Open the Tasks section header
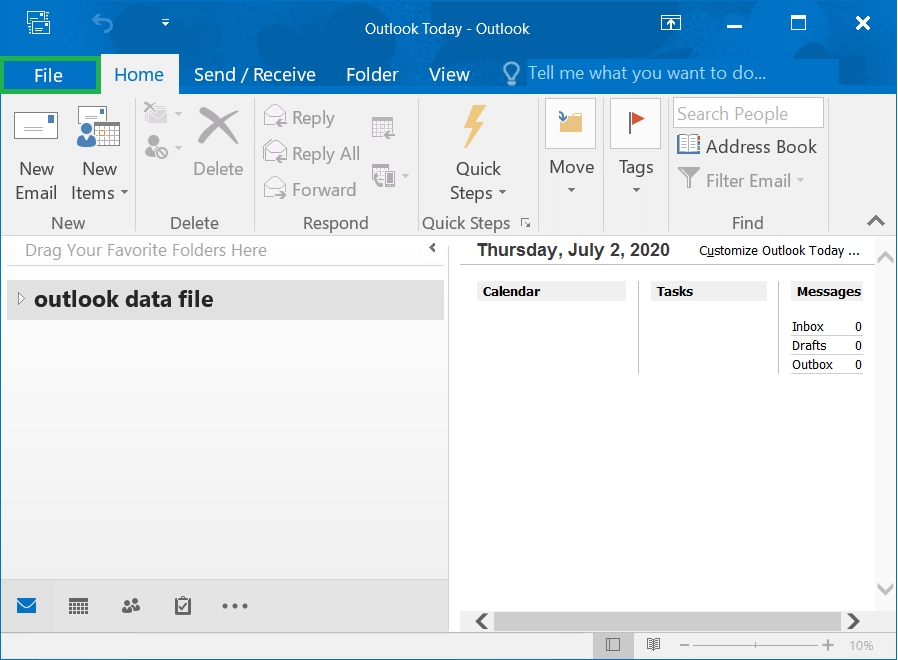Screen dimensions: 898x660 tap(708, 291)
